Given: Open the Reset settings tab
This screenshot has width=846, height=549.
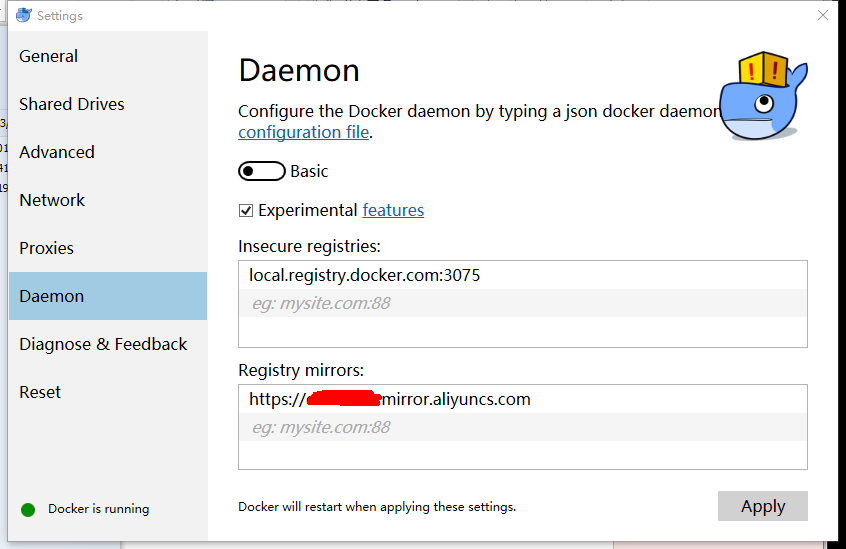Looking at the screenshot, I should coord(40,392).
